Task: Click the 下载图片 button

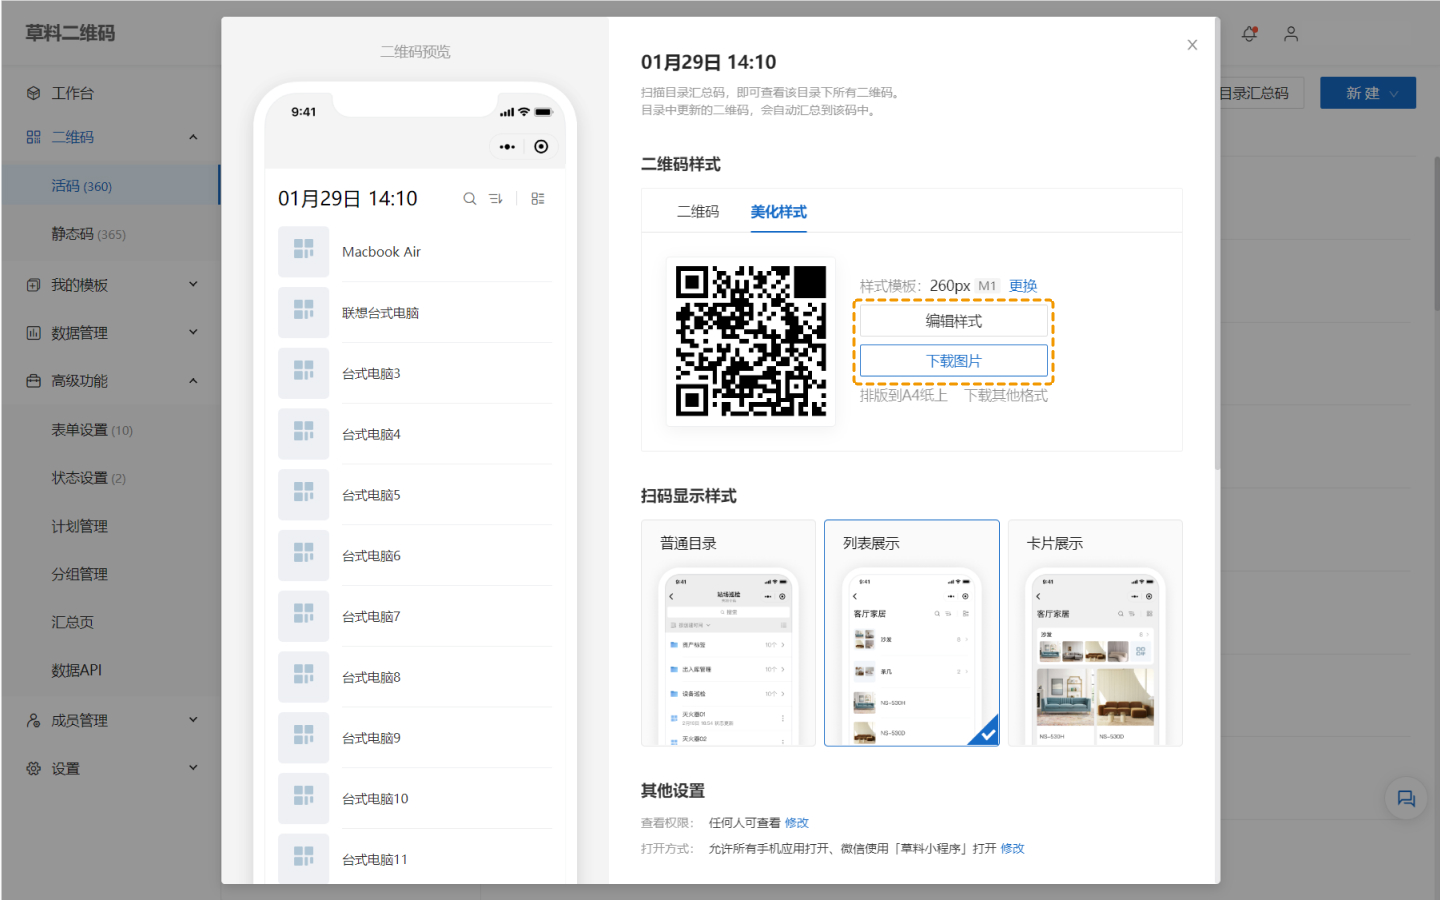Action: pyautogui.click(x=954, y=361)
